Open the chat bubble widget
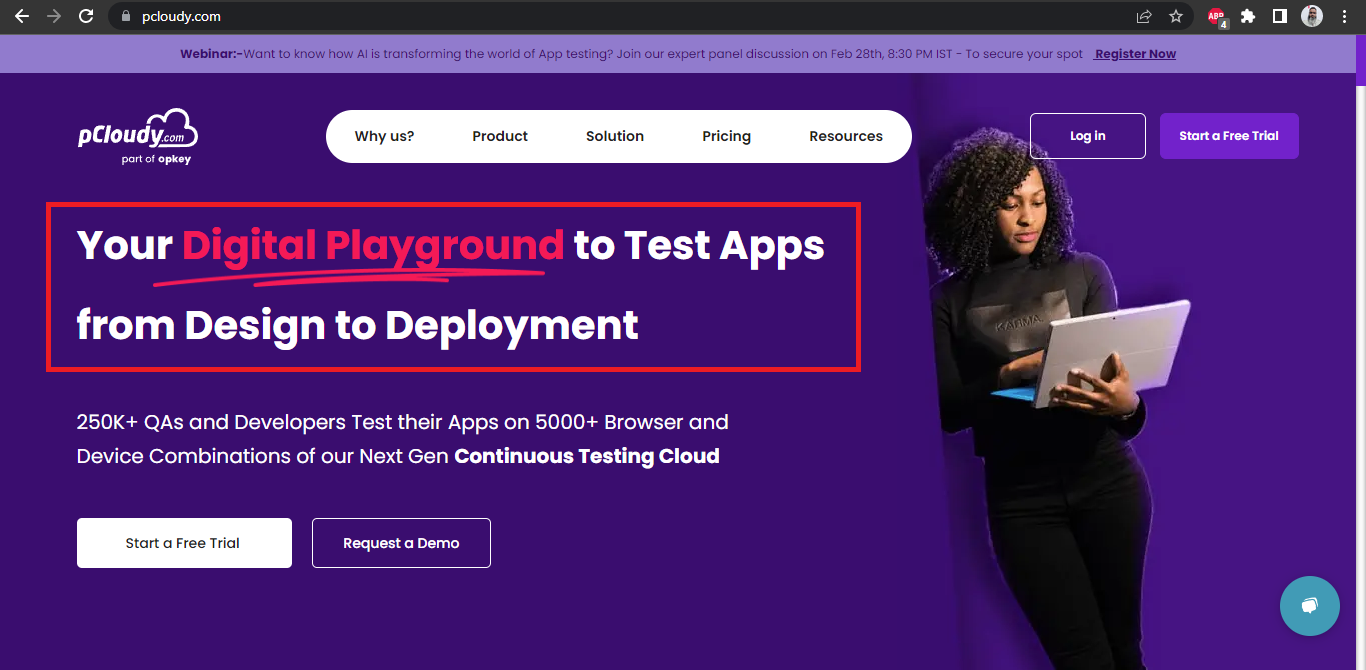1366x670 pixels. point(1309,606)
